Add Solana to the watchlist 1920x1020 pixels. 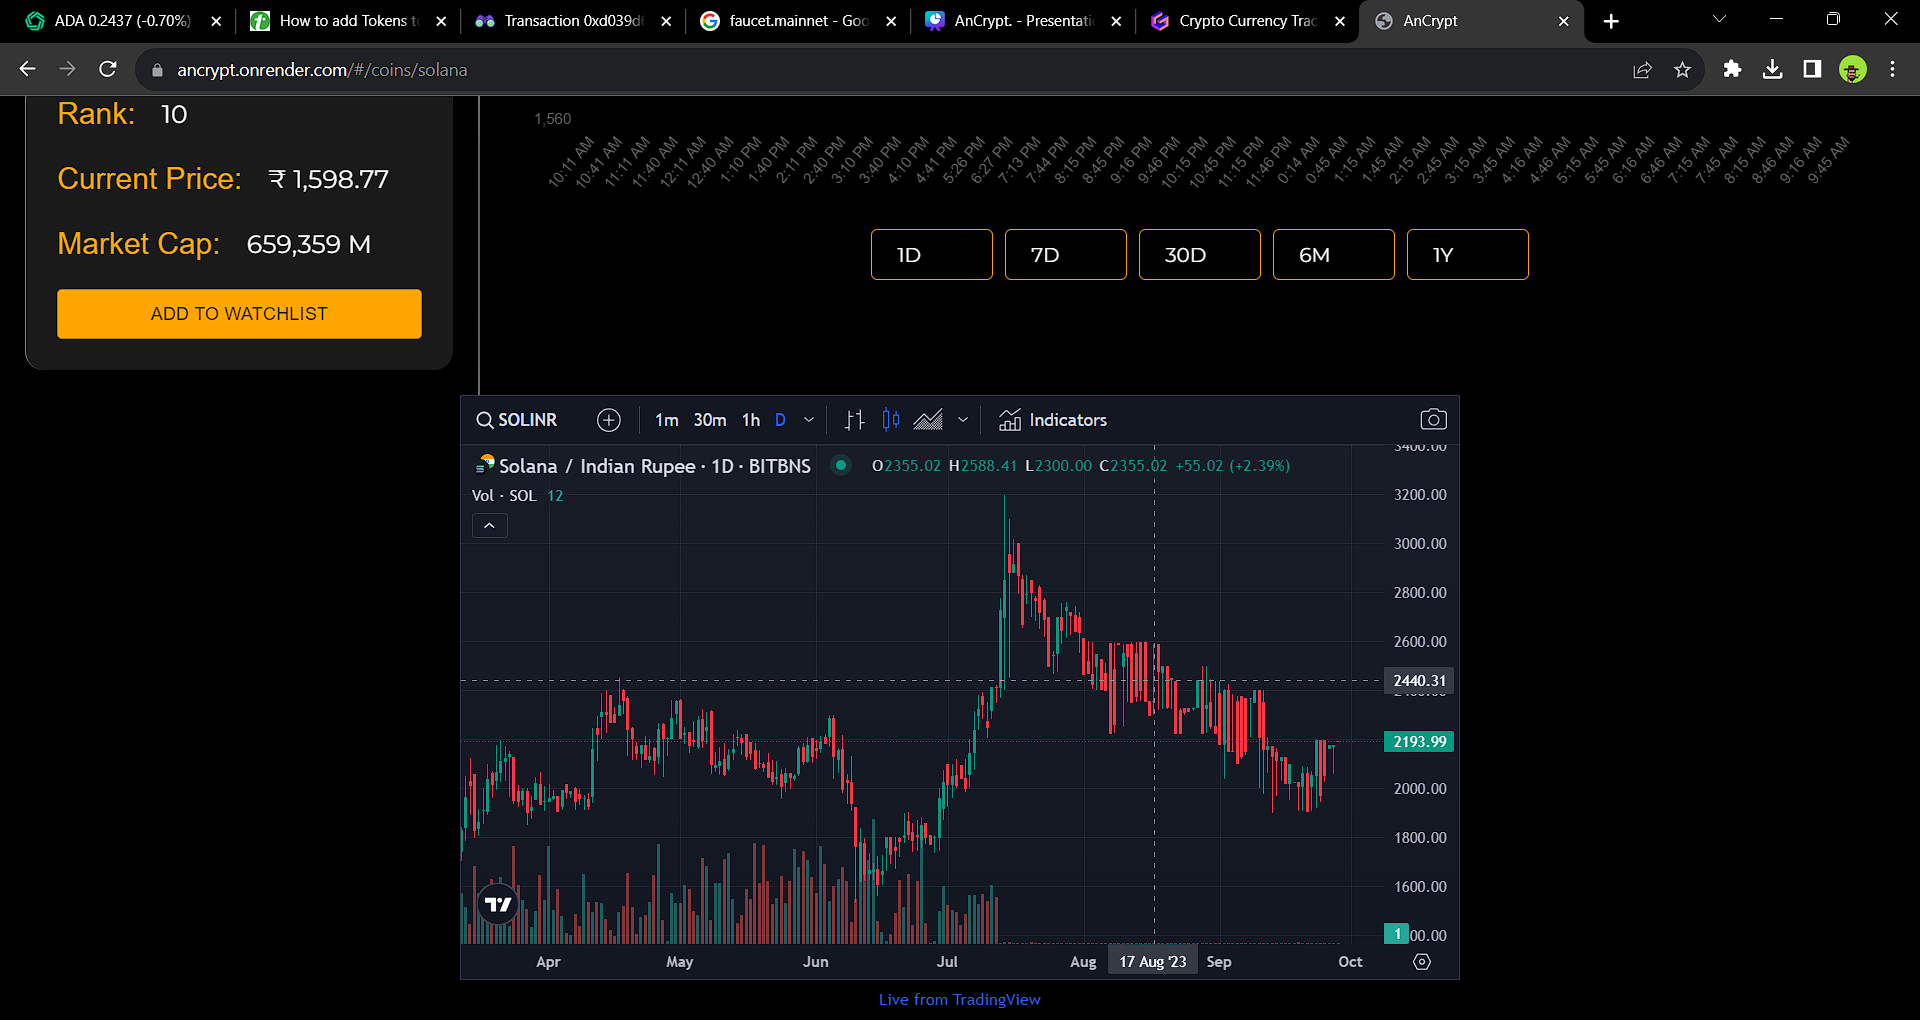(x=239, y=314)
